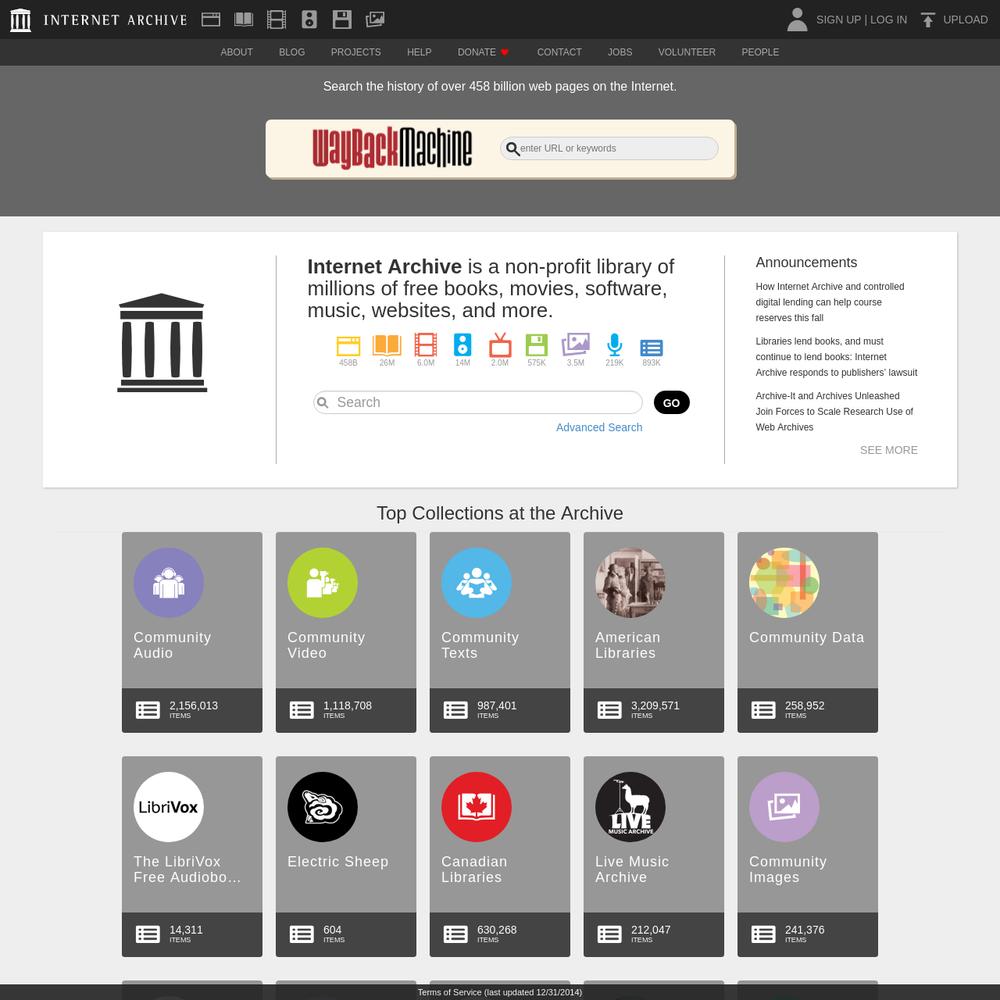
Task: Open the PROJECTS menu item
Action: tap(356, 52)
